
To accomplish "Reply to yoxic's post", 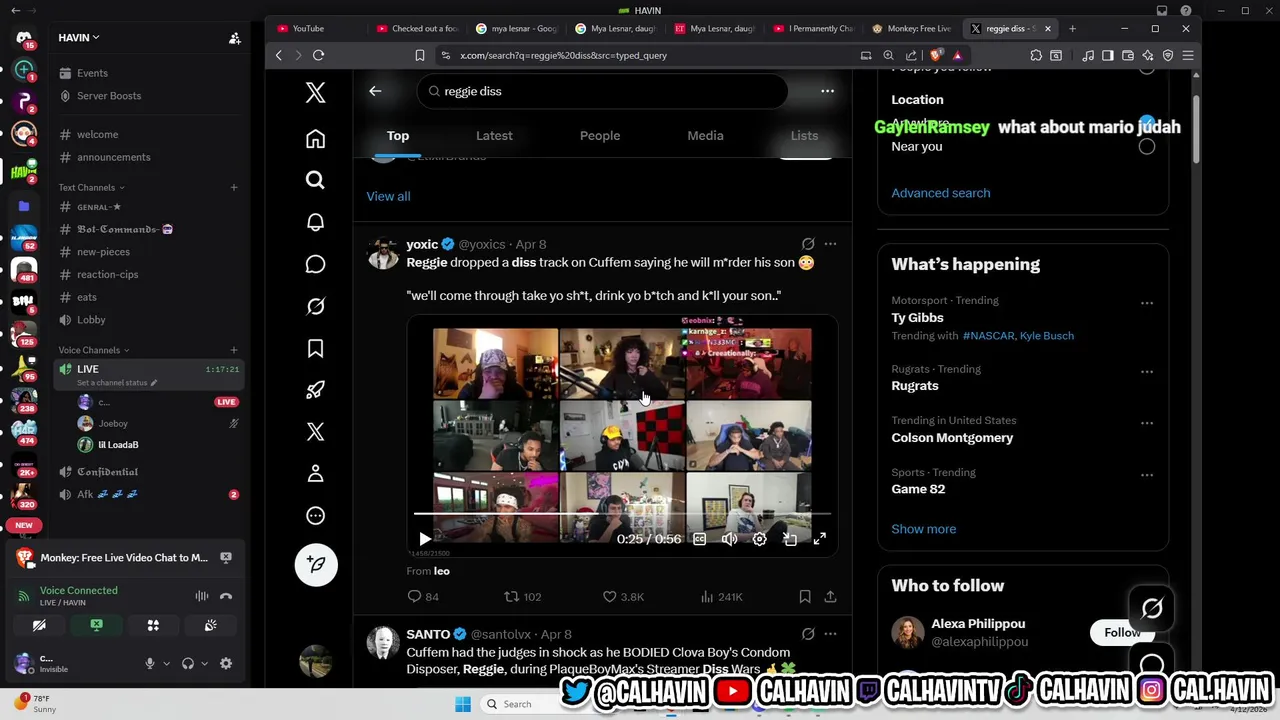I will pos(423,597).
